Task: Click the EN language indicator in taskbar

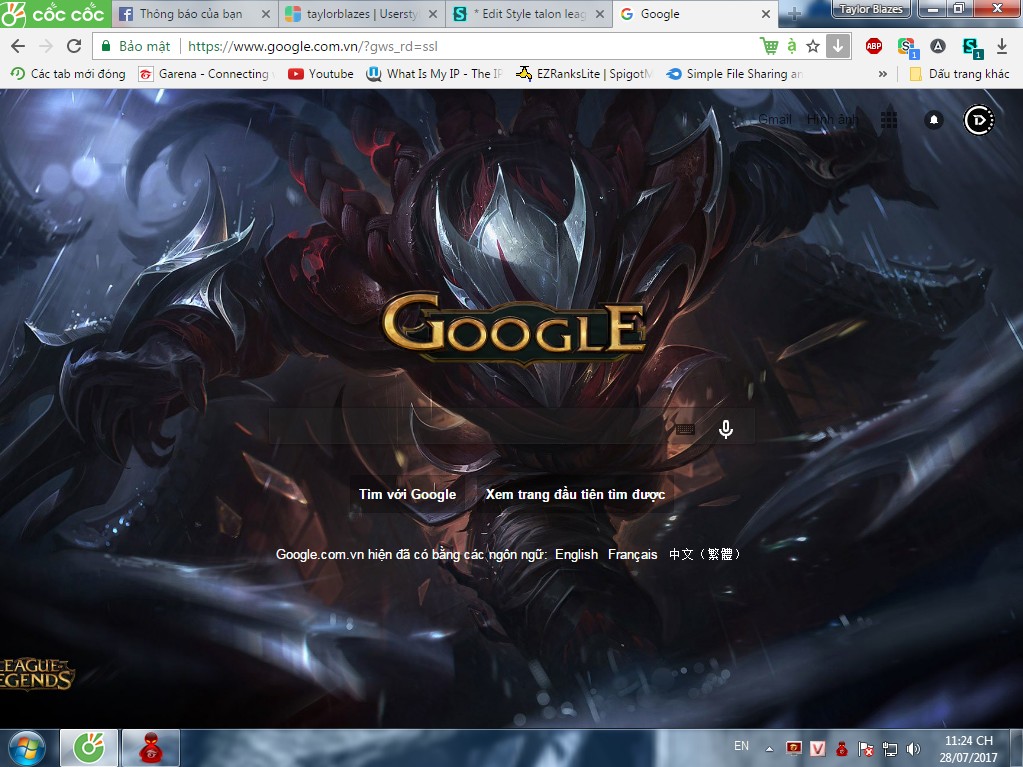Action: click(x=741, y=746)
